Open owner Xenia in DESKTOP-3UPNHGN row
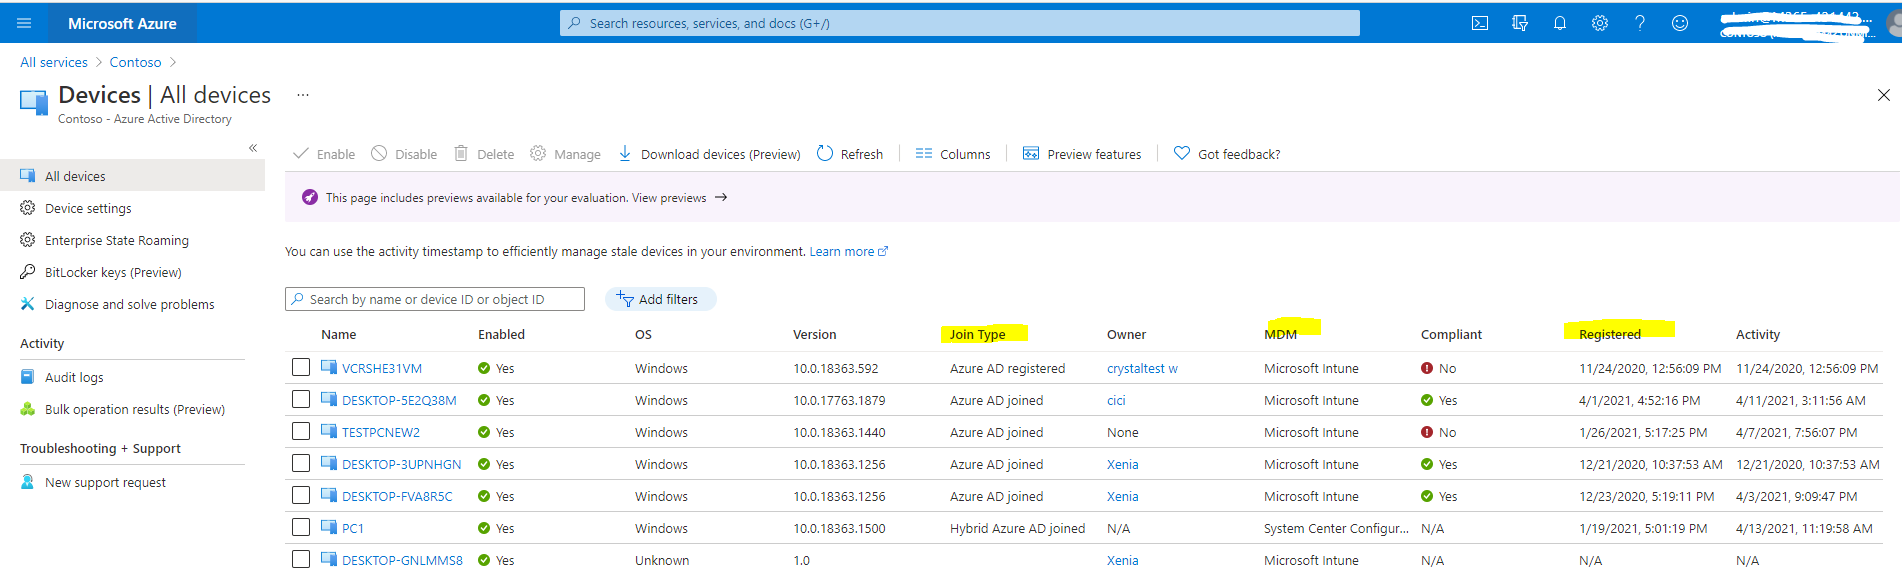The height and width of the screenshot is (573, 1902). 1122,465
